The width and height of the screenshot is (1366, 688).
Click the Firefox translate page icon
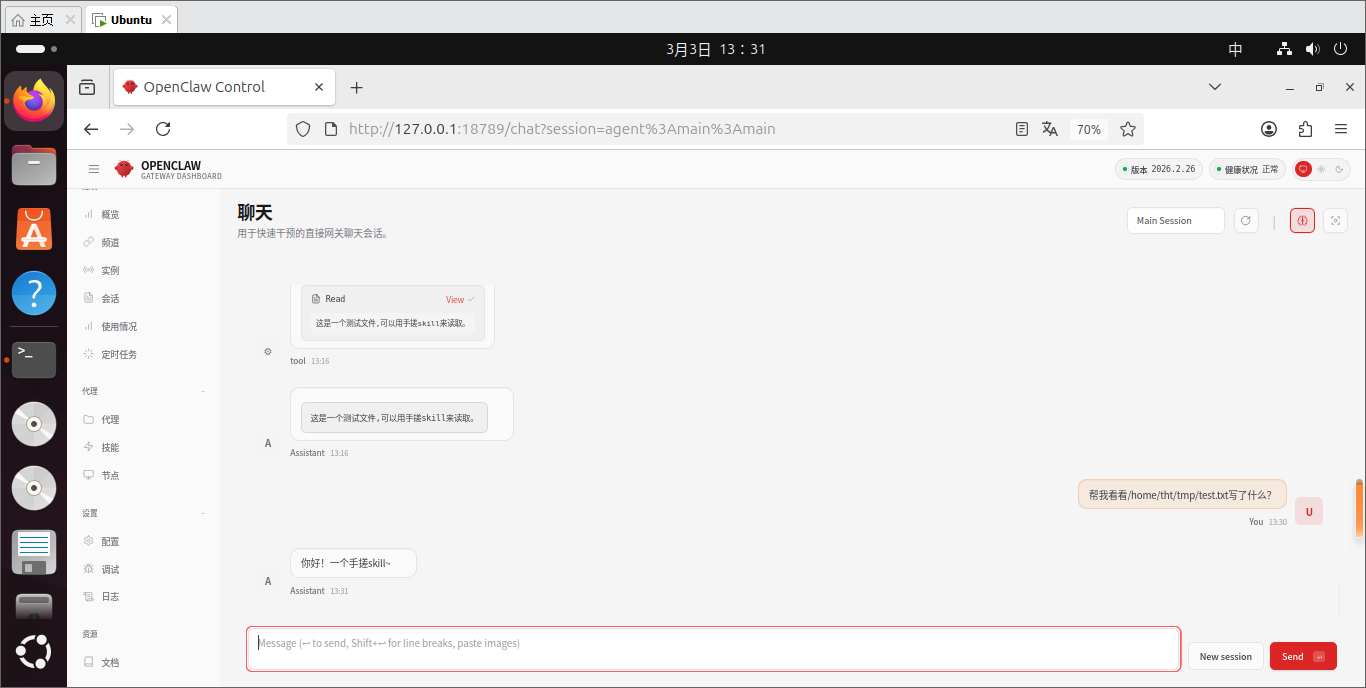tap(1050, 129)
